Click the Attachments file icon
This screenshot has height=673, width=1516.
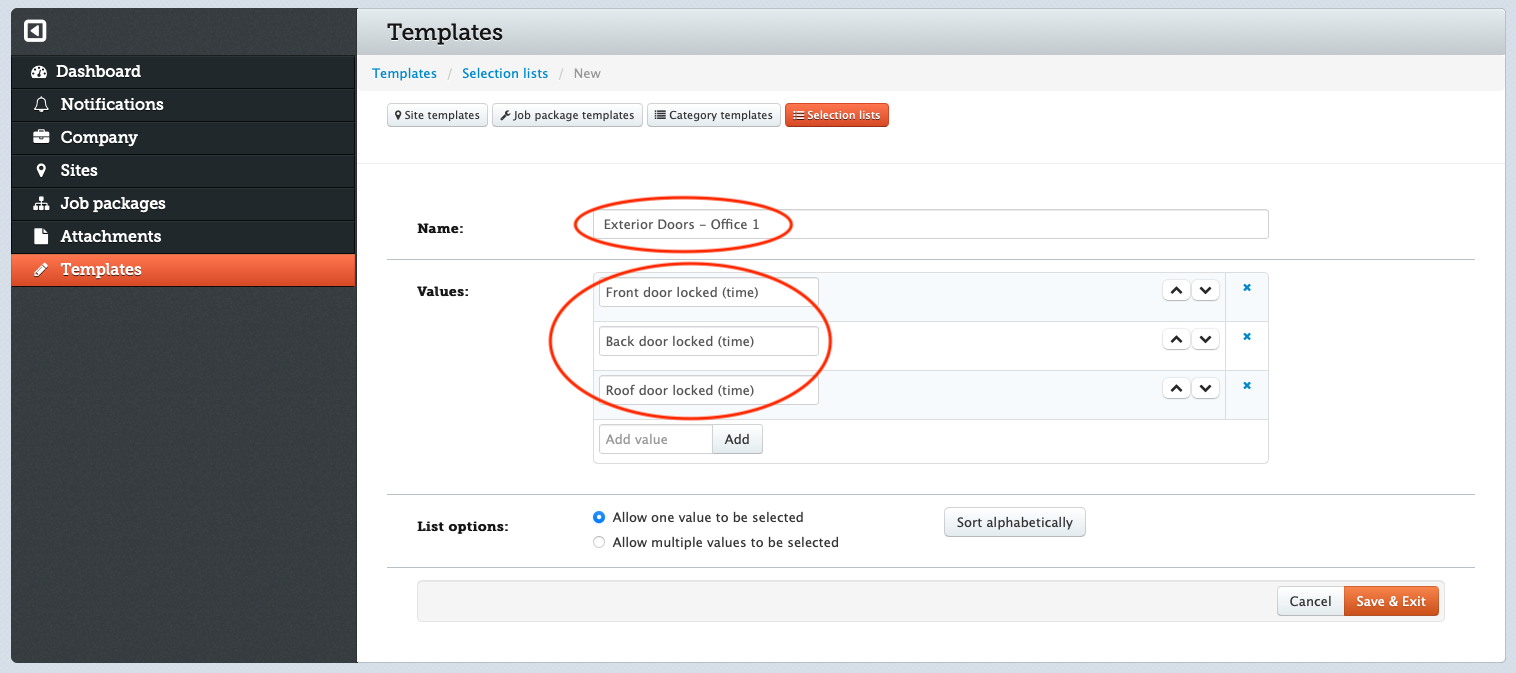point(41,237)
